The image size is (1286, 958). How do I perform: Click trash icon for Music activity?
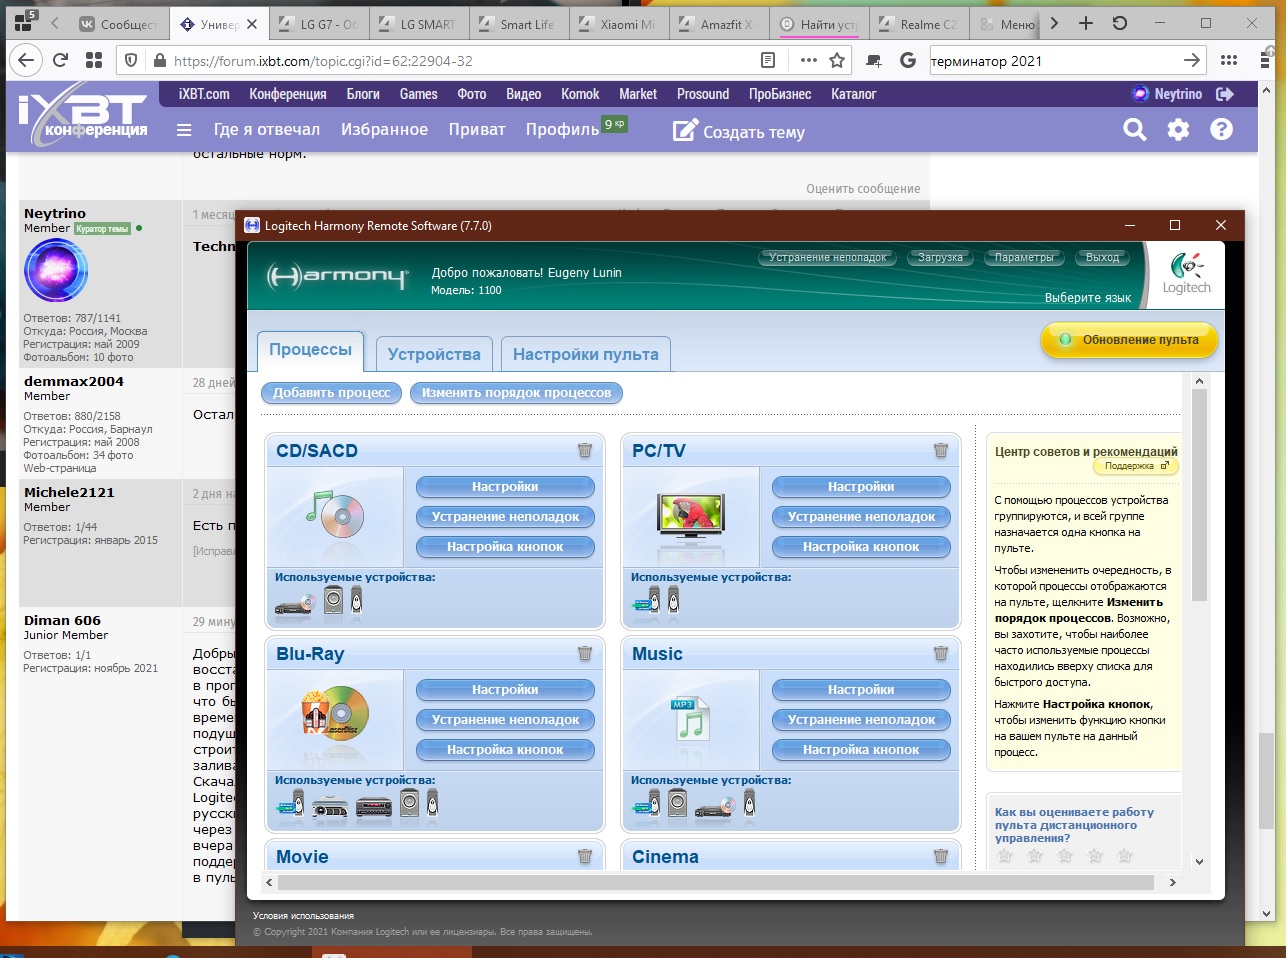coord(940,654)
